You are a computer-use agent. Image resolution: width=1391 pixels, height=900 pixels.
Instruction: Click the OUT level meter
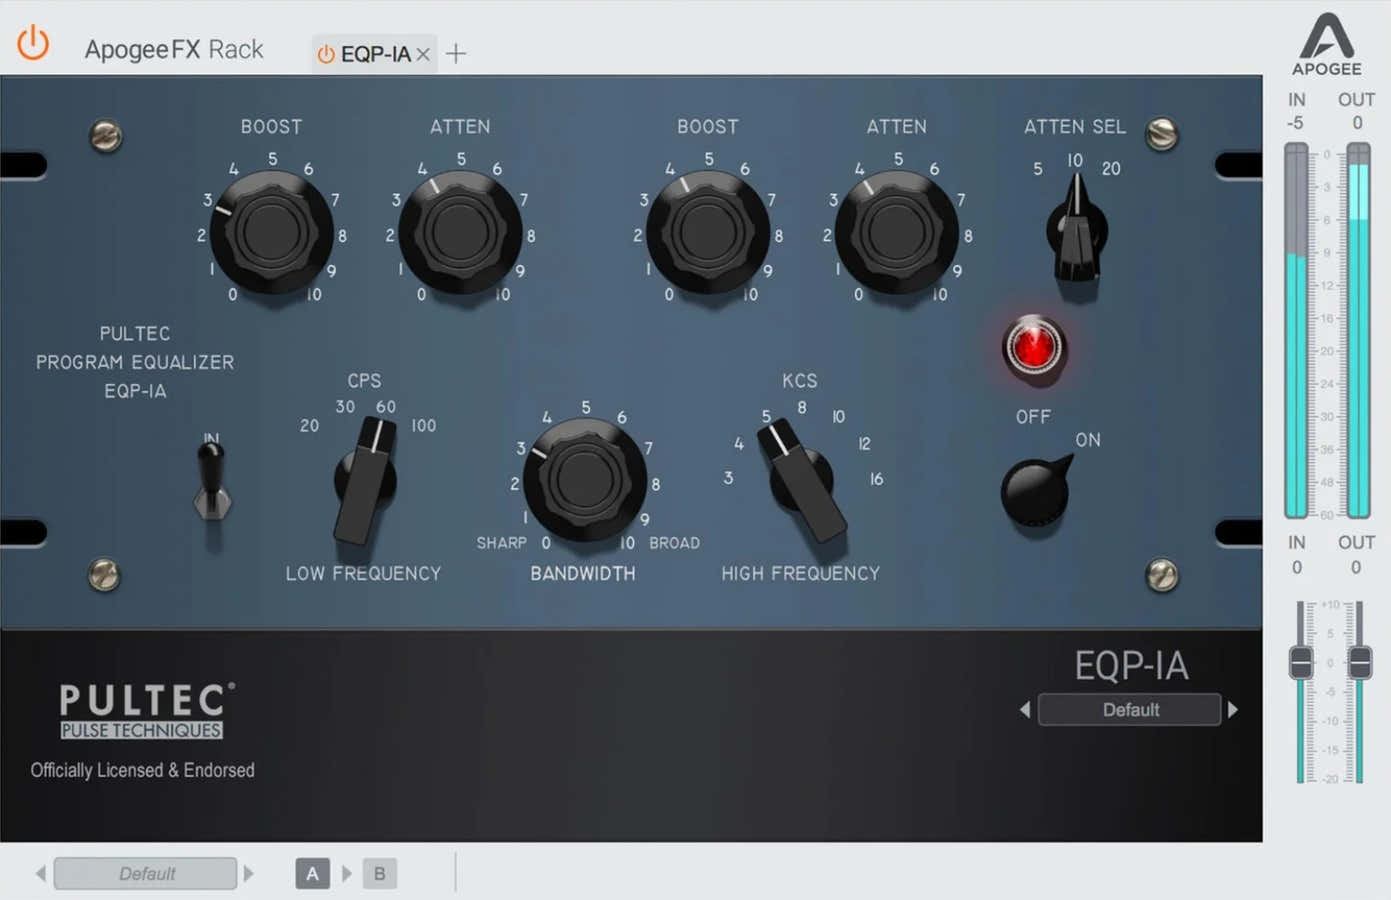click(x=1358, y=330)
